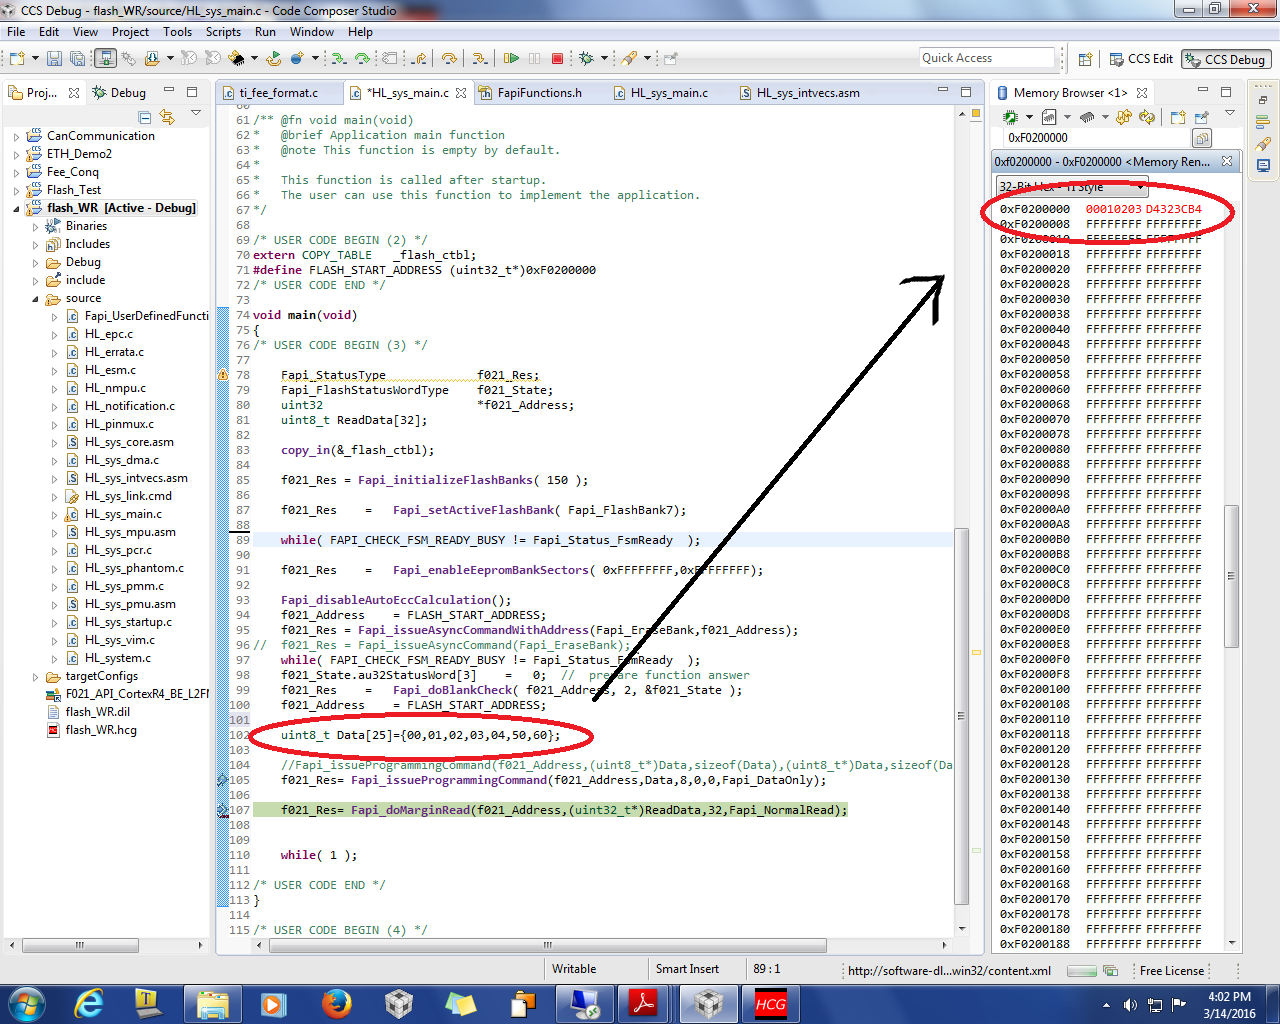Select flash_WR.hcg in the project tree

[101, 730]
